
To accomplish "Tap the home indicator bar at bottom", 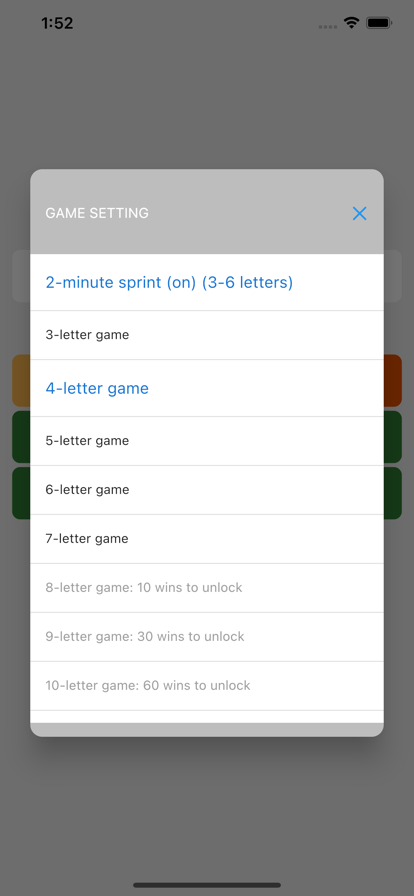I will 207,885.
